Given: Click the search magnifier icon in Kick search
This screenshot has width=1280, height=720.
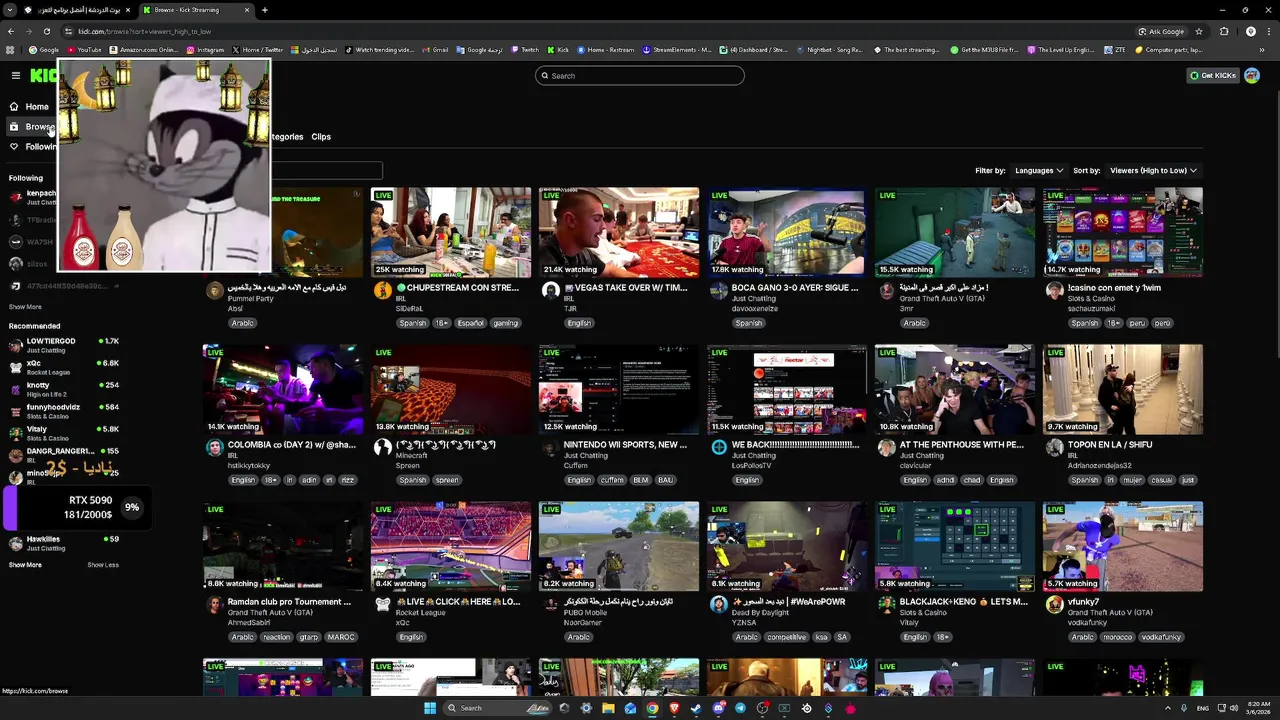Looking at the screenshot, I should pos(545,76).
